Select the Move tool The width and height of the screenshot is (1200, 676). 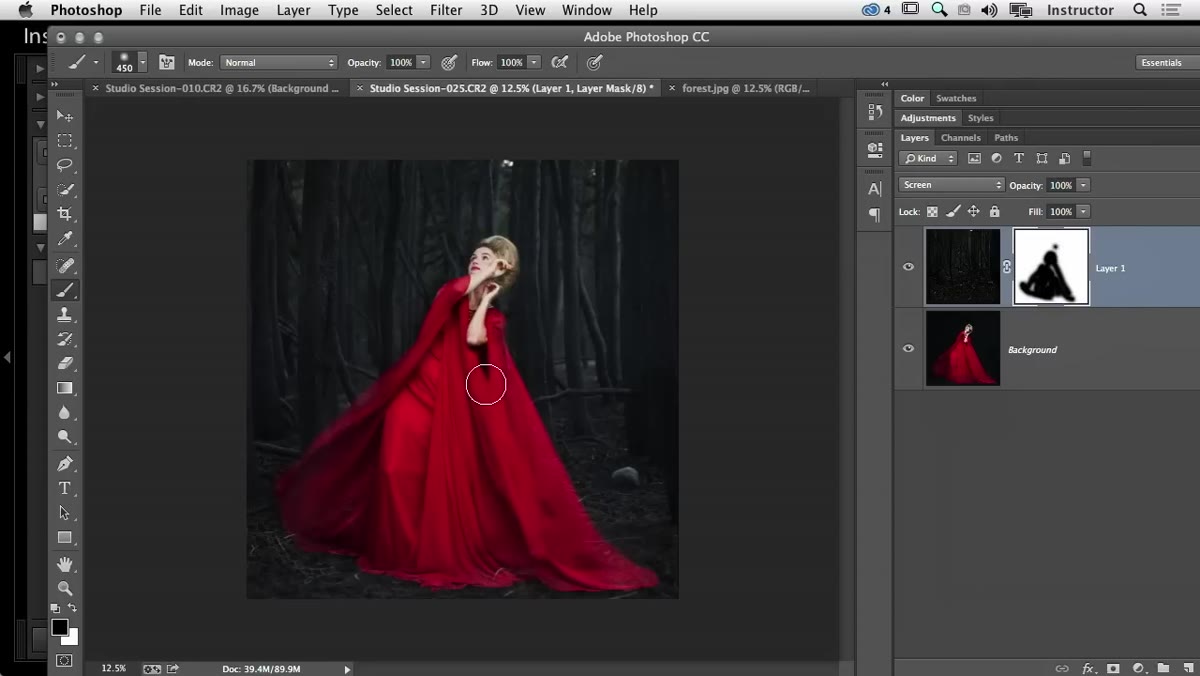(65, 116)
